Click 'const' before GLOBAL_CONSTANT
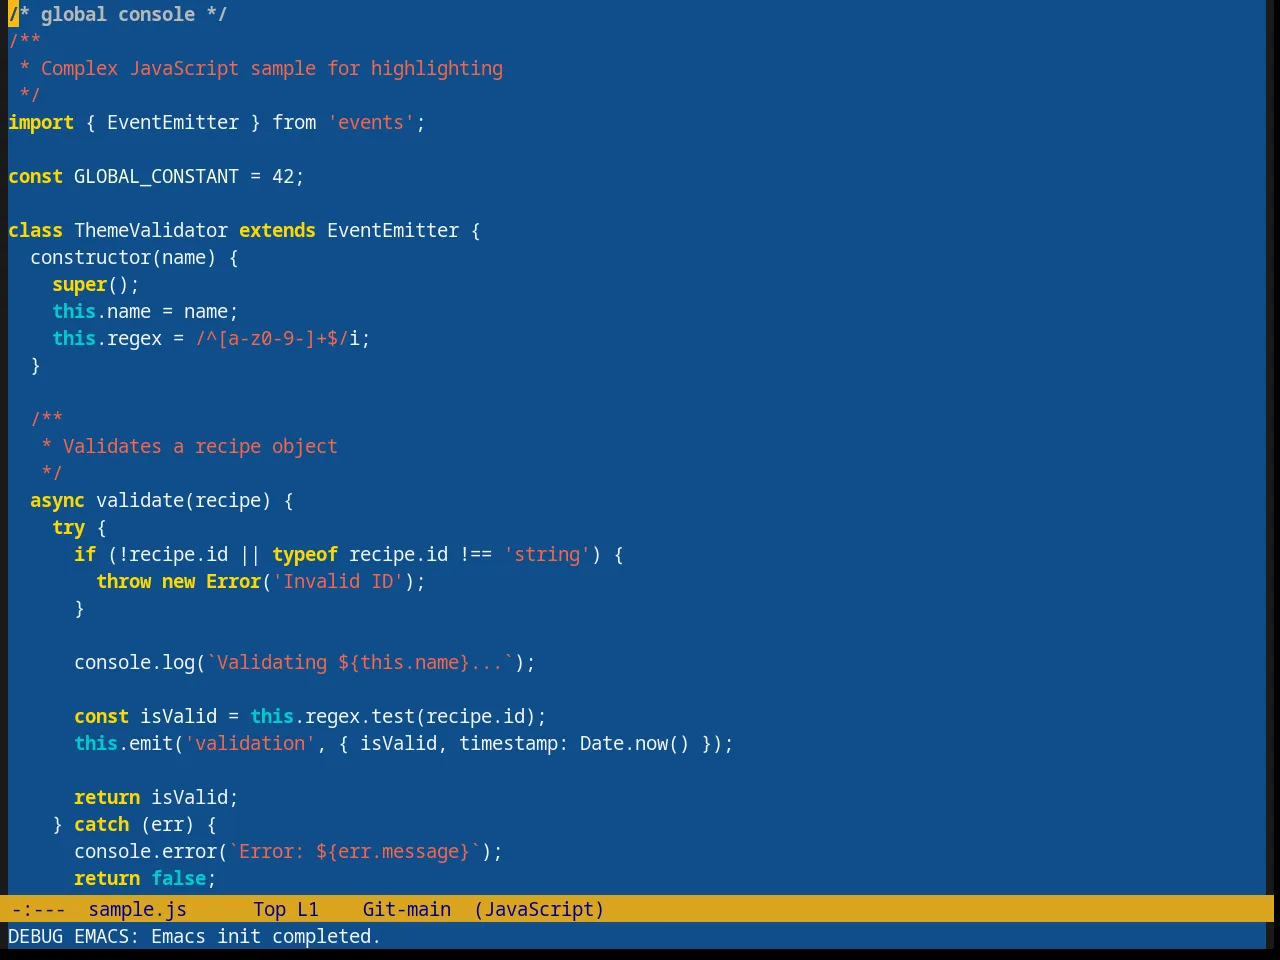This screenshot has height=960, width=1280. (x=35, y=176)
